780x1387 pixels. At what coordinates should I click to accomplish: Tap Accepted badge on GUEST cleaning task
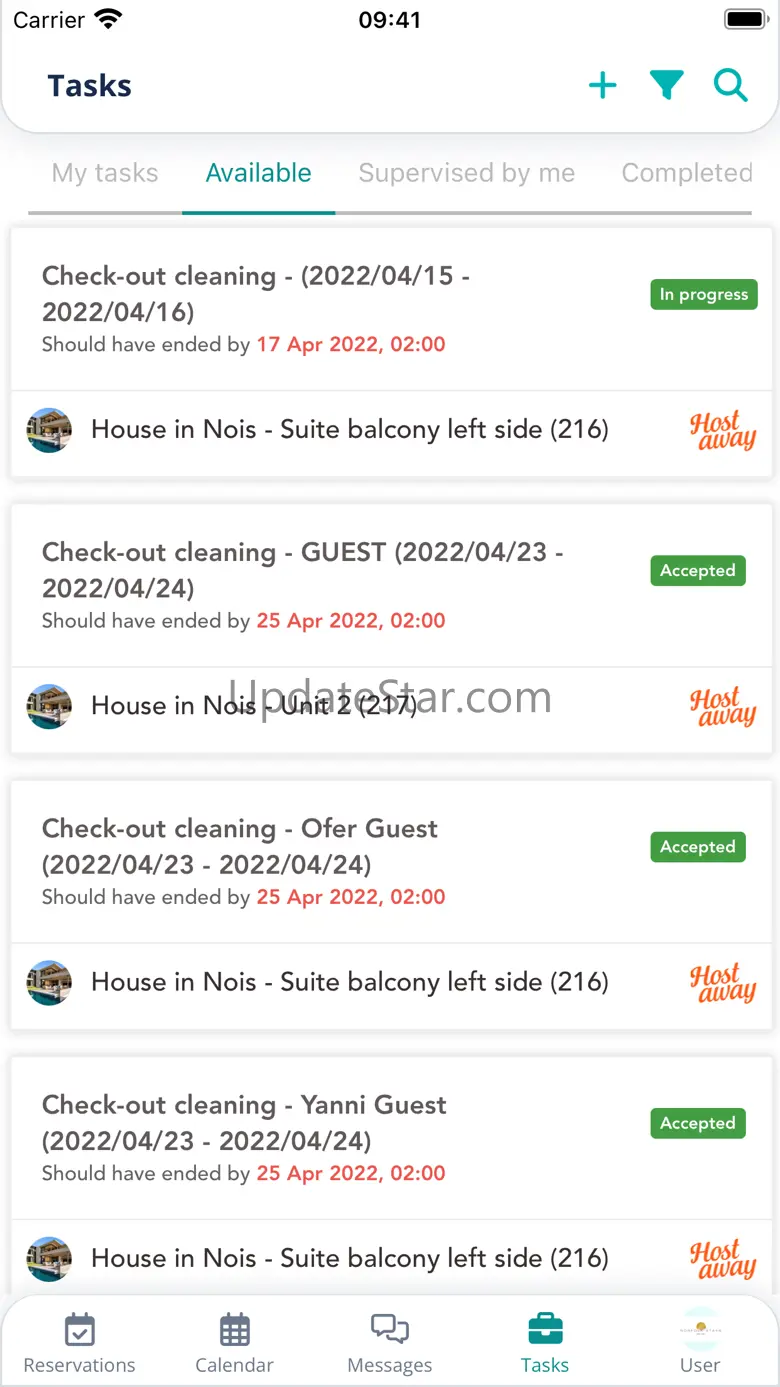(x=698, y=571)
